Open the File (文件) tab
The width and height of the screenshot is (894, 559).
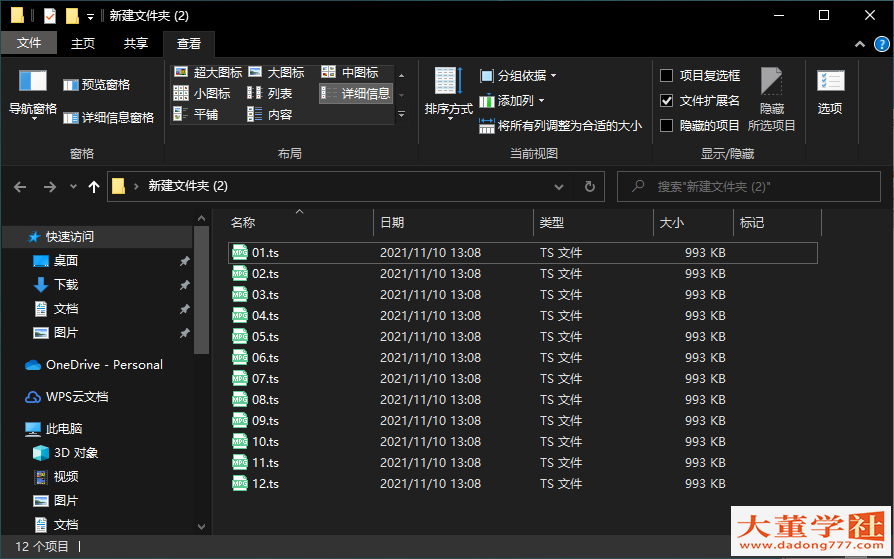(x=29, y=43)
